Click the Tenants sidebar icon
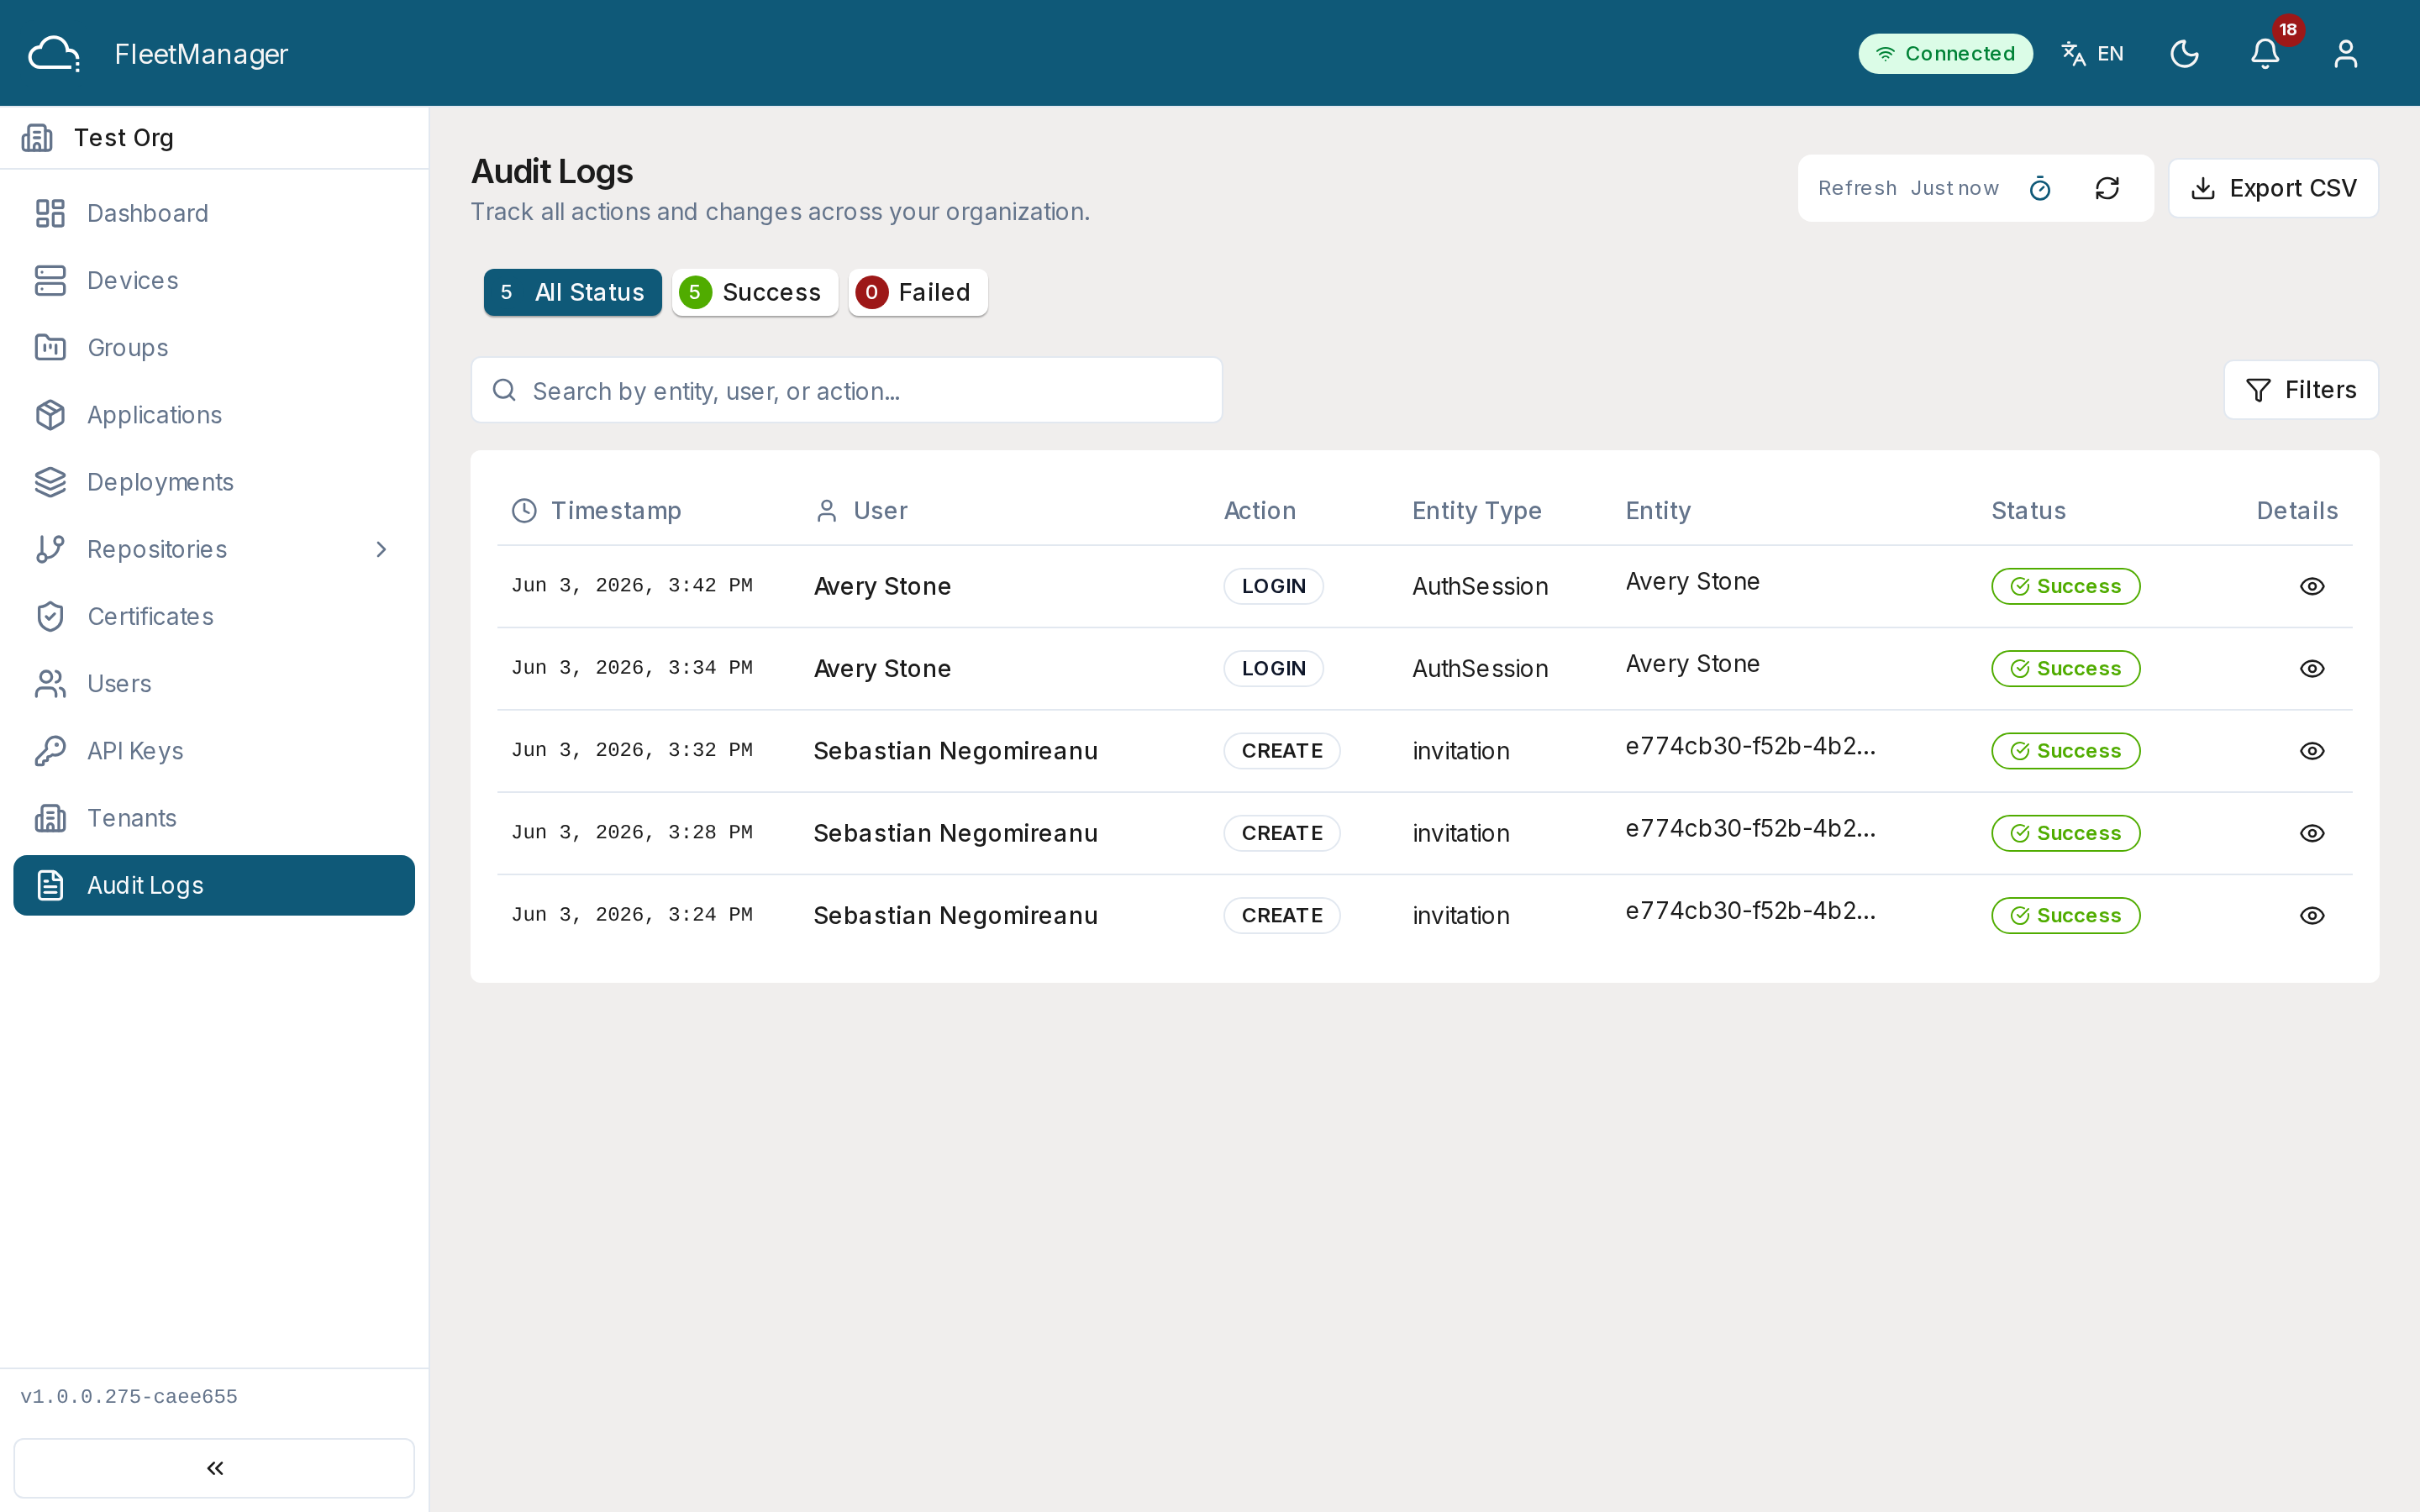This screenshot has width=2420, height=1512. click(50, 818)
